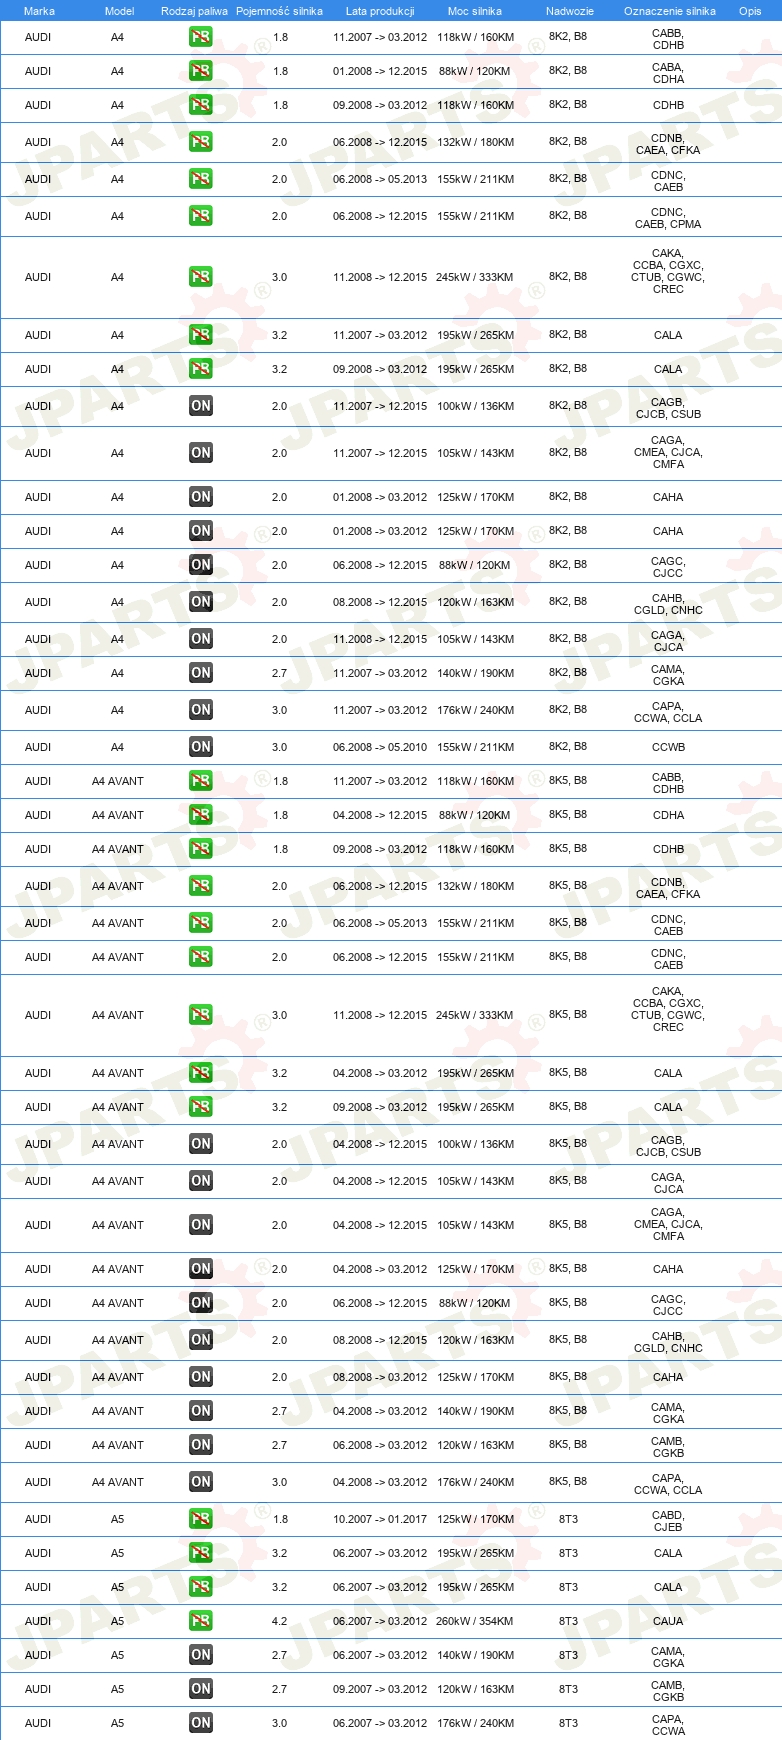Select engine code cell 'CABA, CDHA'
This screenshot has width=782, height=1740.
tap(668, 73)
